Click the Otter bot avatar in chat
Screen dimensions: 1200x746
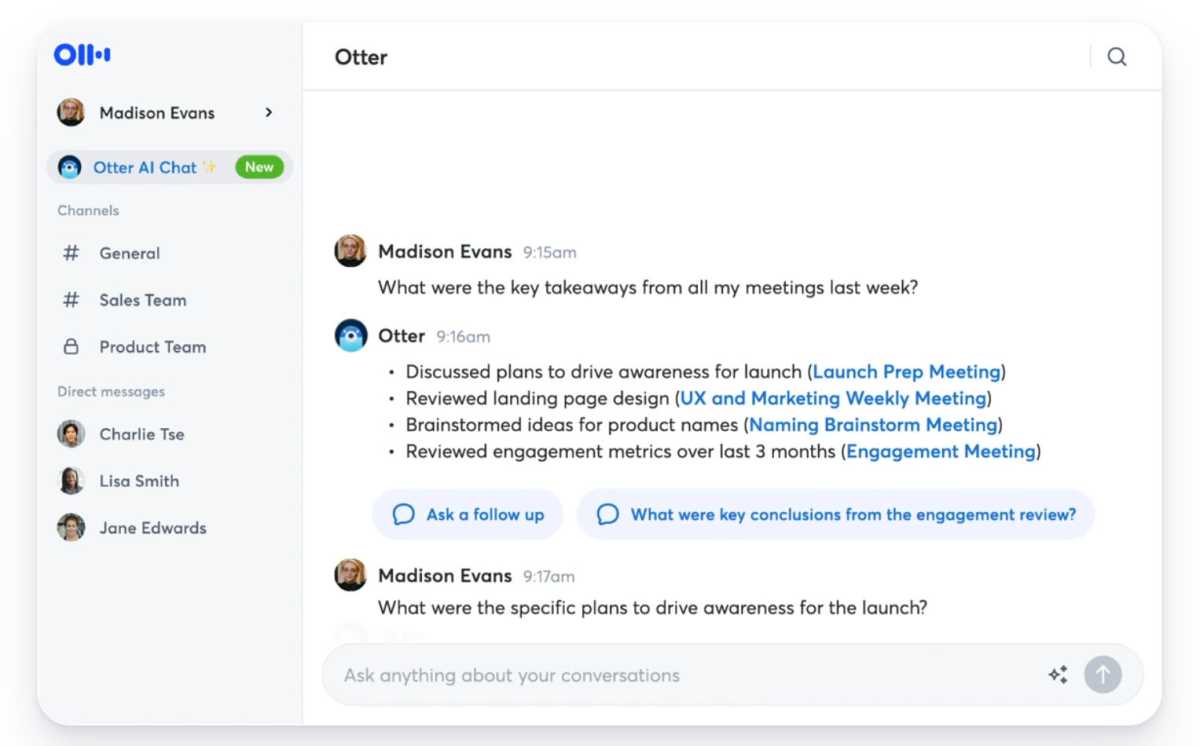click(x=351, y=336)
